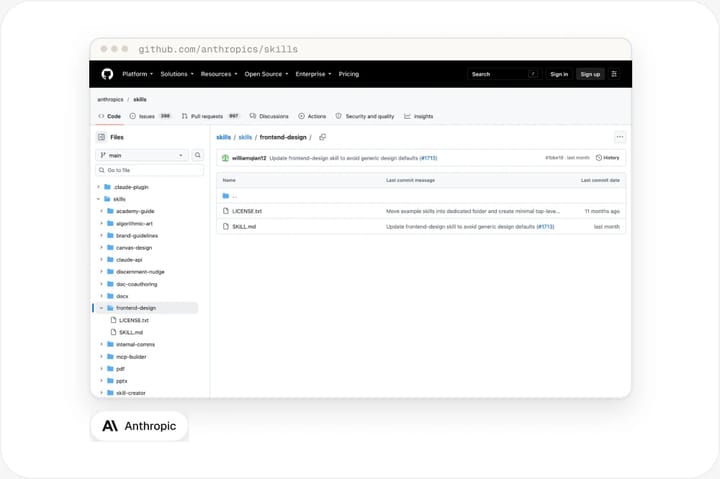Open the skills repository breadcrumb link
This screenshot has height=479, width=720.
[140, 99]
